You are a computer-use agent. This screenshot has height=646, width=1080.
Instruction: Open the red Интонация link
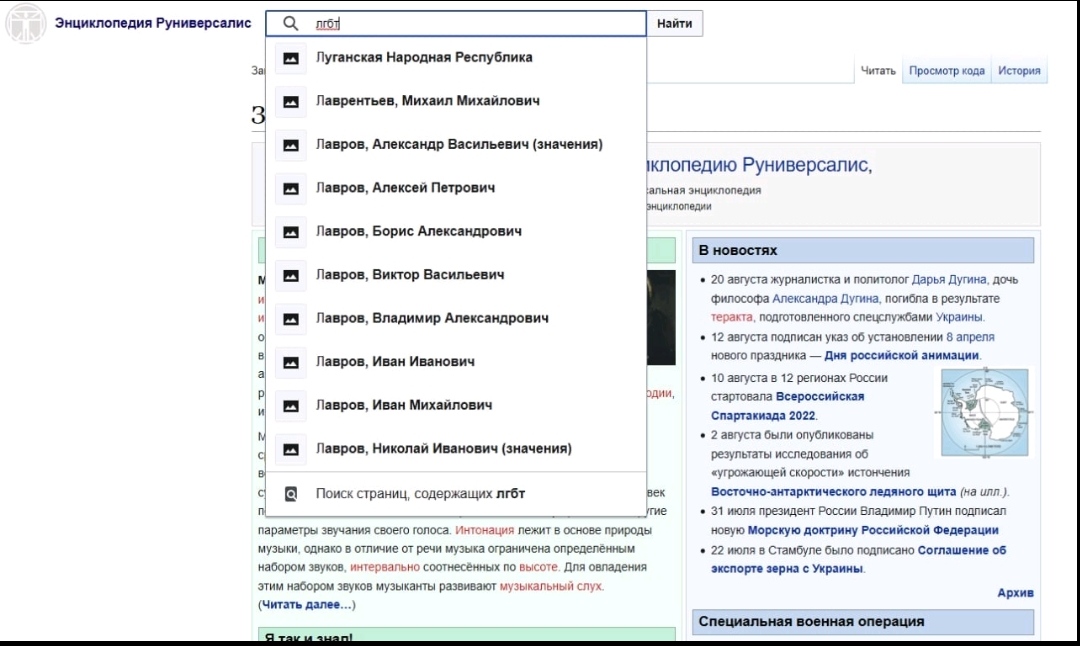coord(484,530)
